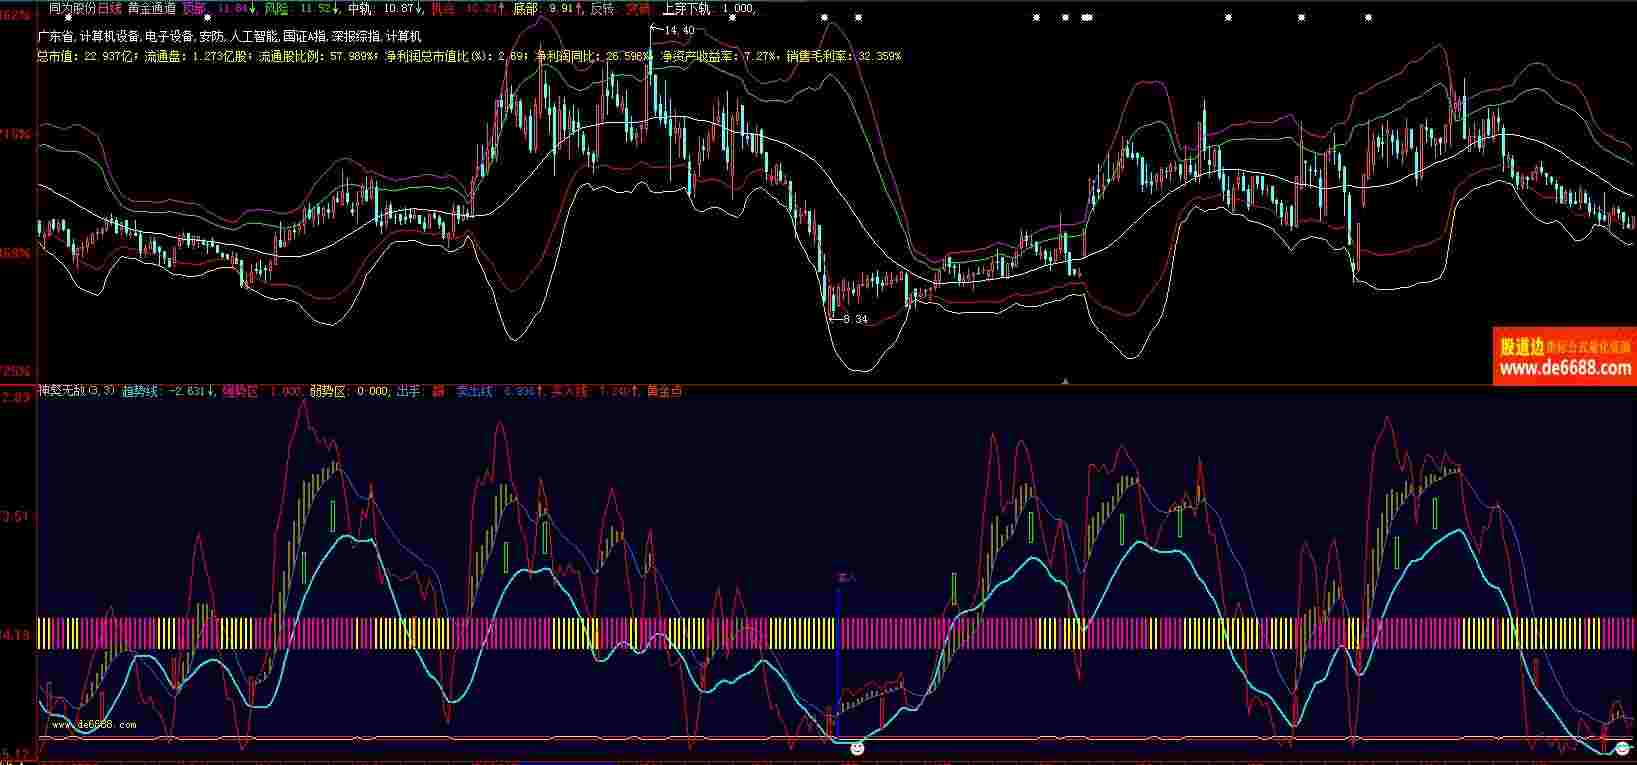The height and width of the screenshot is (765, 1637).
Task: Click the 趋势线 -2.631 value
Action: (168, 392)
